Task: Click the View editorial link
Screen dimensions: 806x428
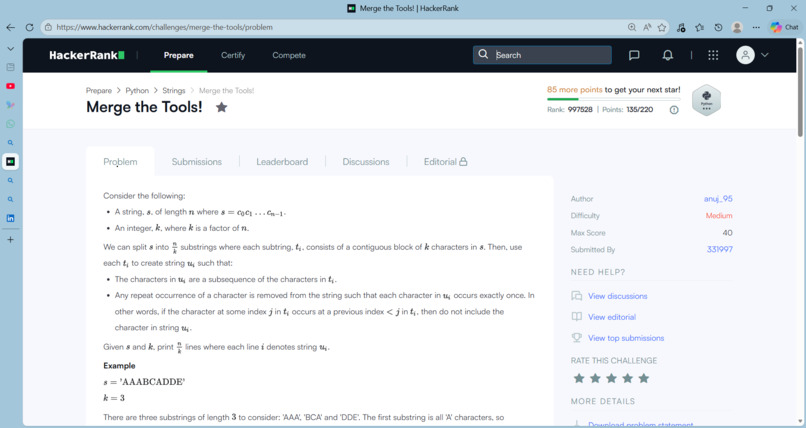Action: 612,317
